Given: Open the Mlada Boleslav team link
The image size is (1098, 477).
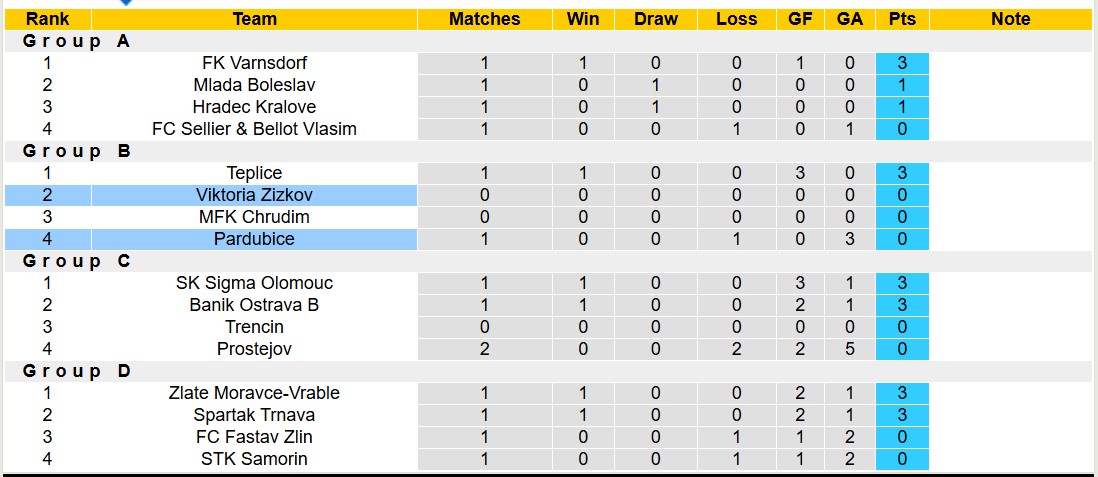Looking at the screenshot, I should click(254, 85).
